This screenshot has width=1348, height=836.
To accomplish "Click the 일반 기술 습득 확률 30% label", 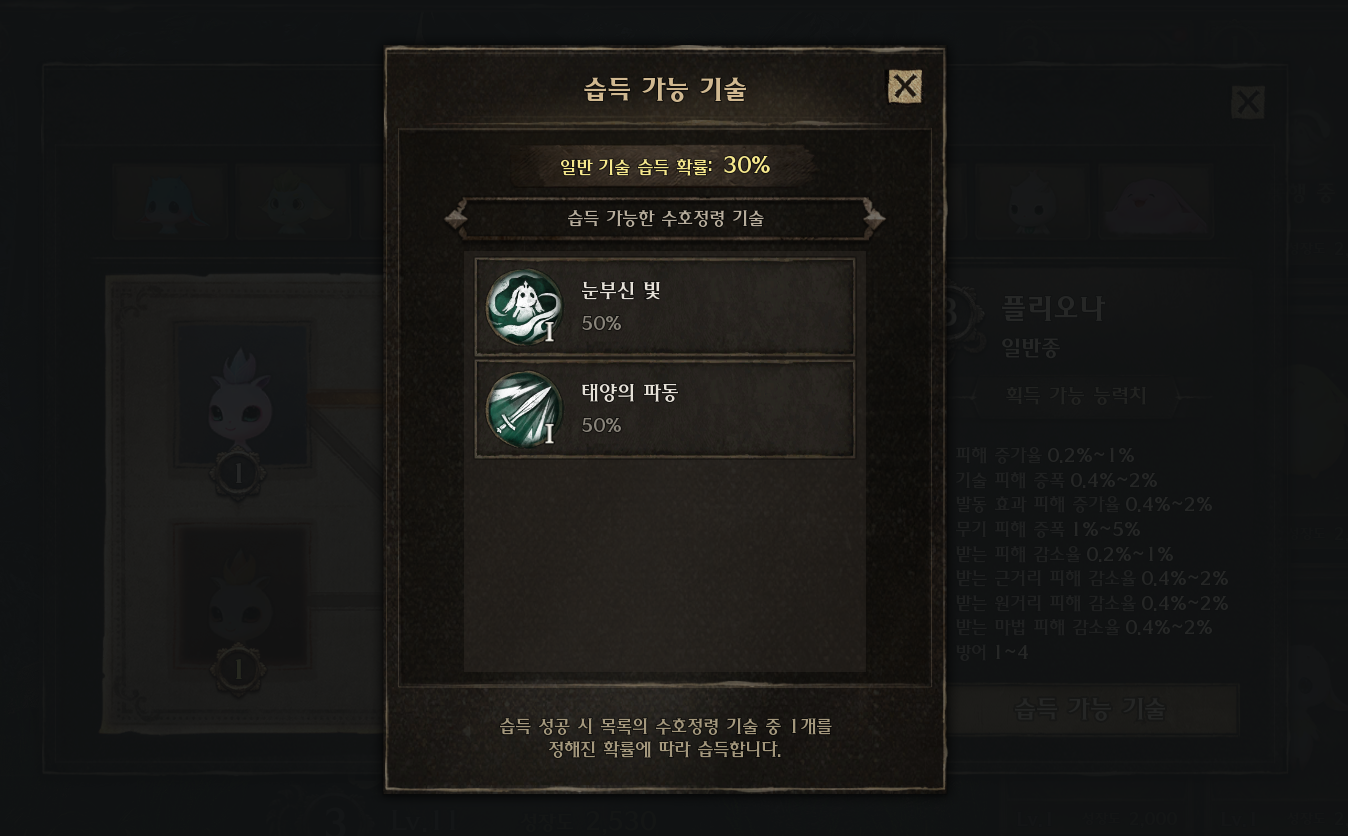I will point(665,166).
